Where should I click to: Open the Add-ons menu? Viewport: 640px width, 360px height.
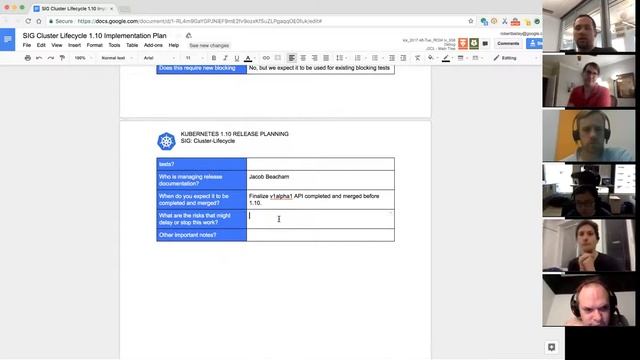point(153,45)
